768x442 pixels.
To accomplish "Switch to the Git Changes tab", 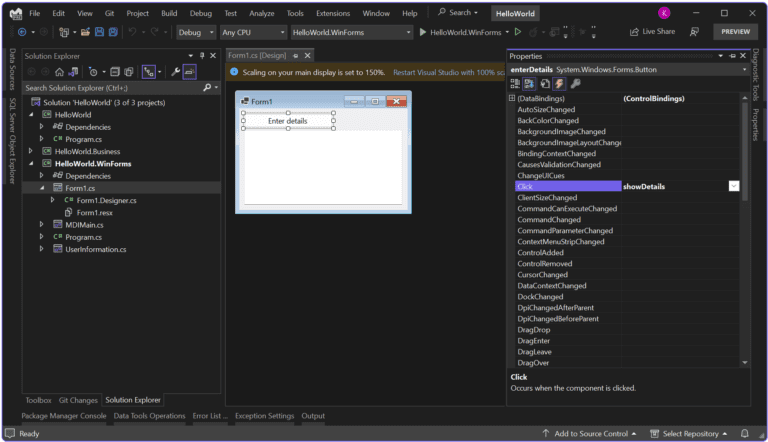I will [78, 400].
